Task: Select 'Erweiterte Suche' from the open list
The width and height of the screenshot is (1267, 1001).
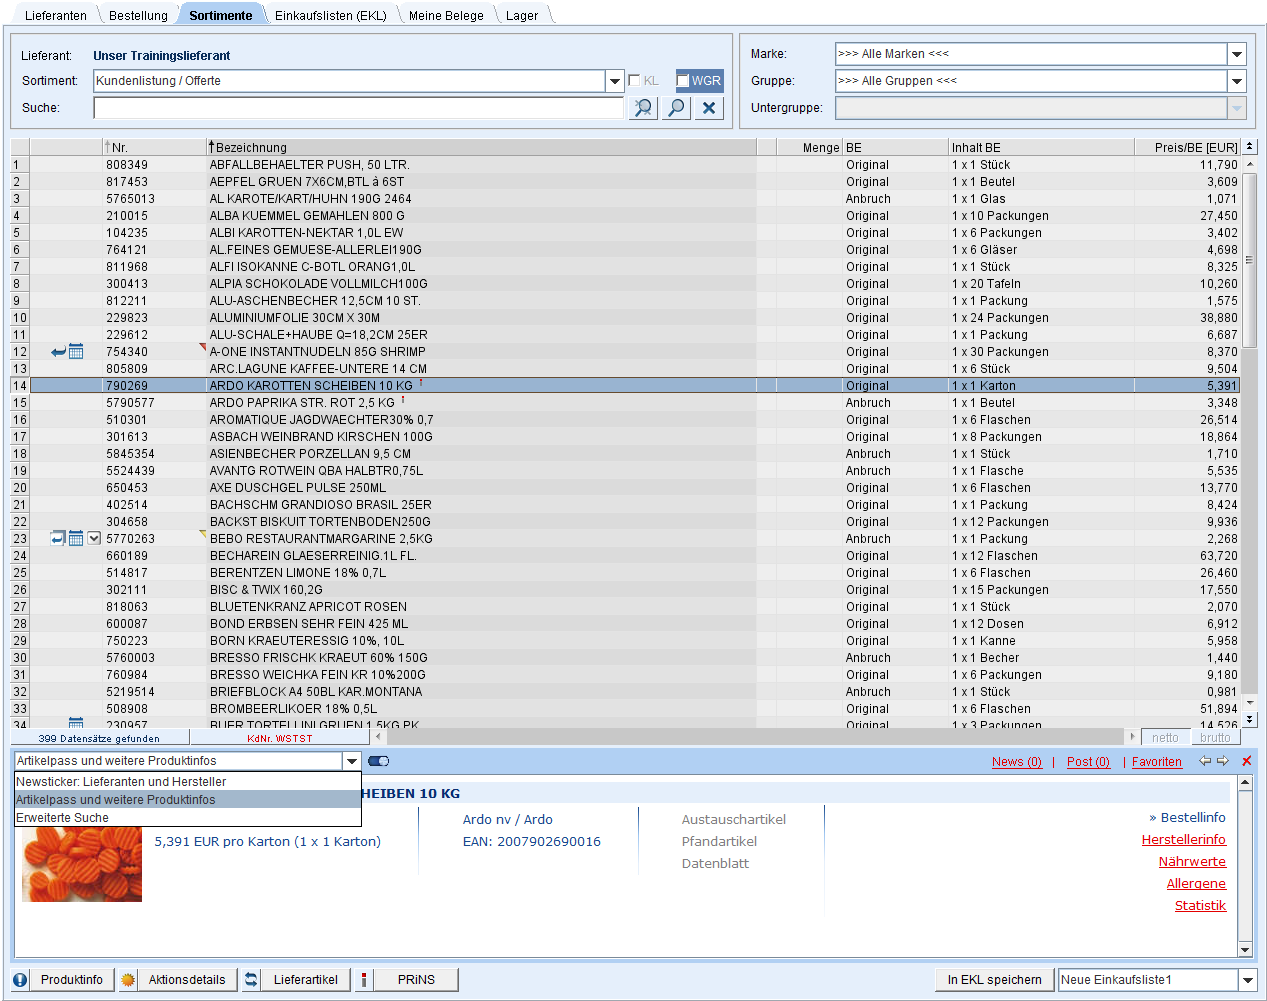Action: pyautogui.click(x=63, y=818)
